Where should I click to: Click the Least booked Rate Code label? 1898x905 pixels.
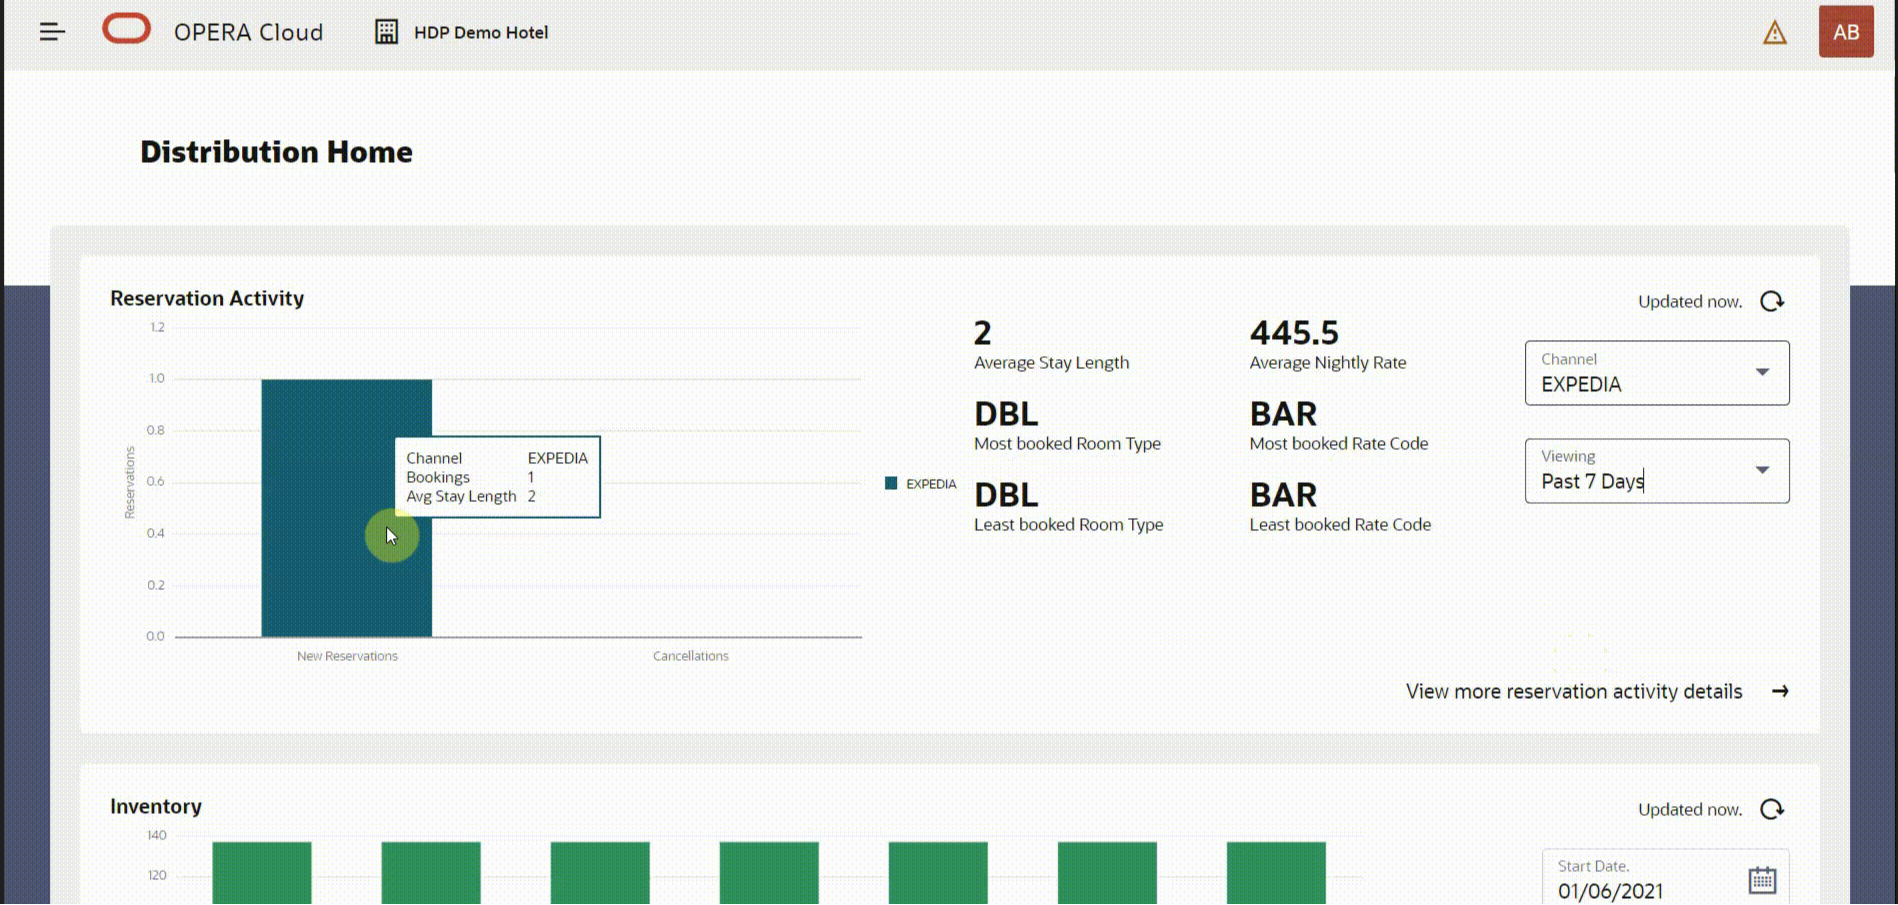click(x=1340, y=524)
